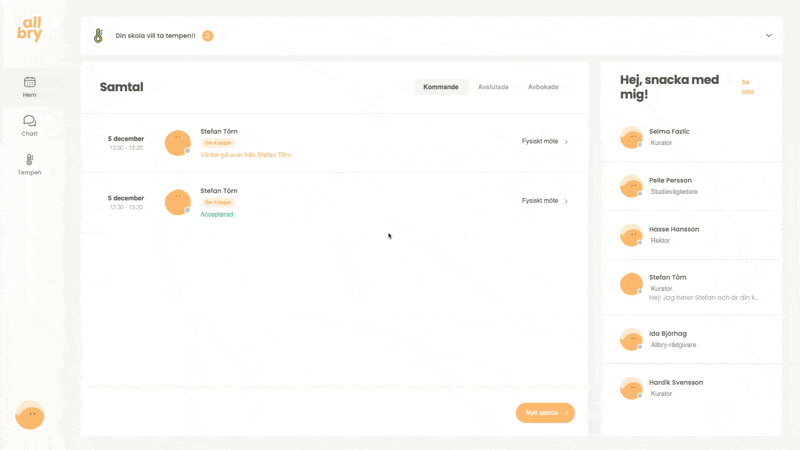Open the Chatt speech bubble icon

click(30, 121)
